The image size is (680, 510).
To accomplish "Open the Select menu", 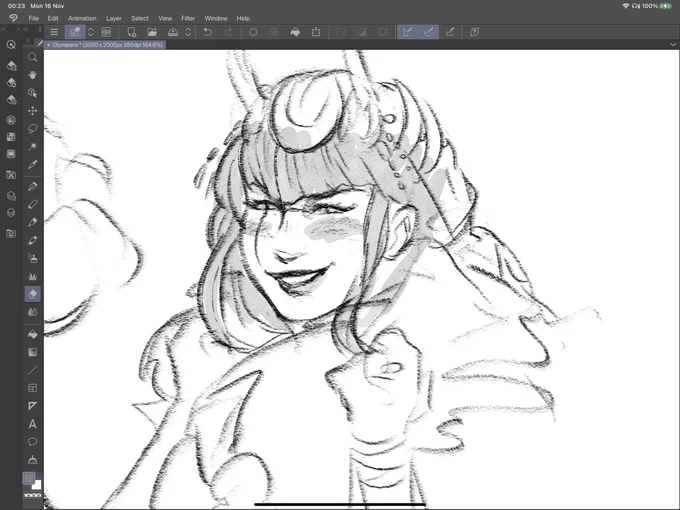I will click(x=140, y=18).
